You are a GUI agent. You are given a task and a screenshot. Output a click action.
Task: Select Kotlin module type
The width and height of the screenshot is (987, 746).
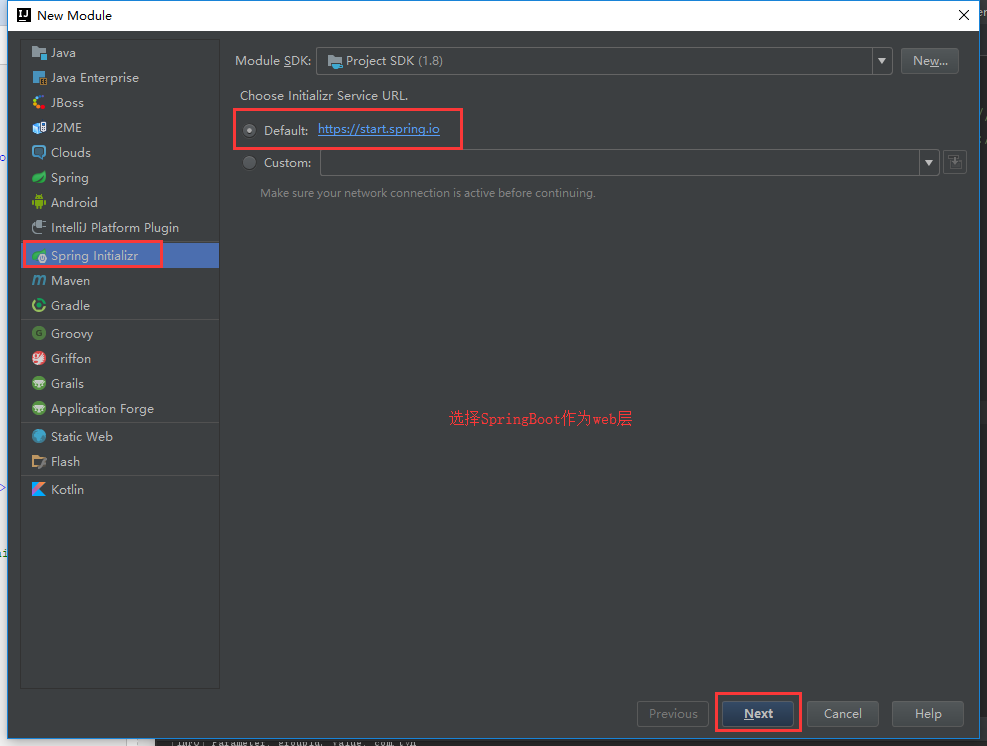(x=120, y=489)
